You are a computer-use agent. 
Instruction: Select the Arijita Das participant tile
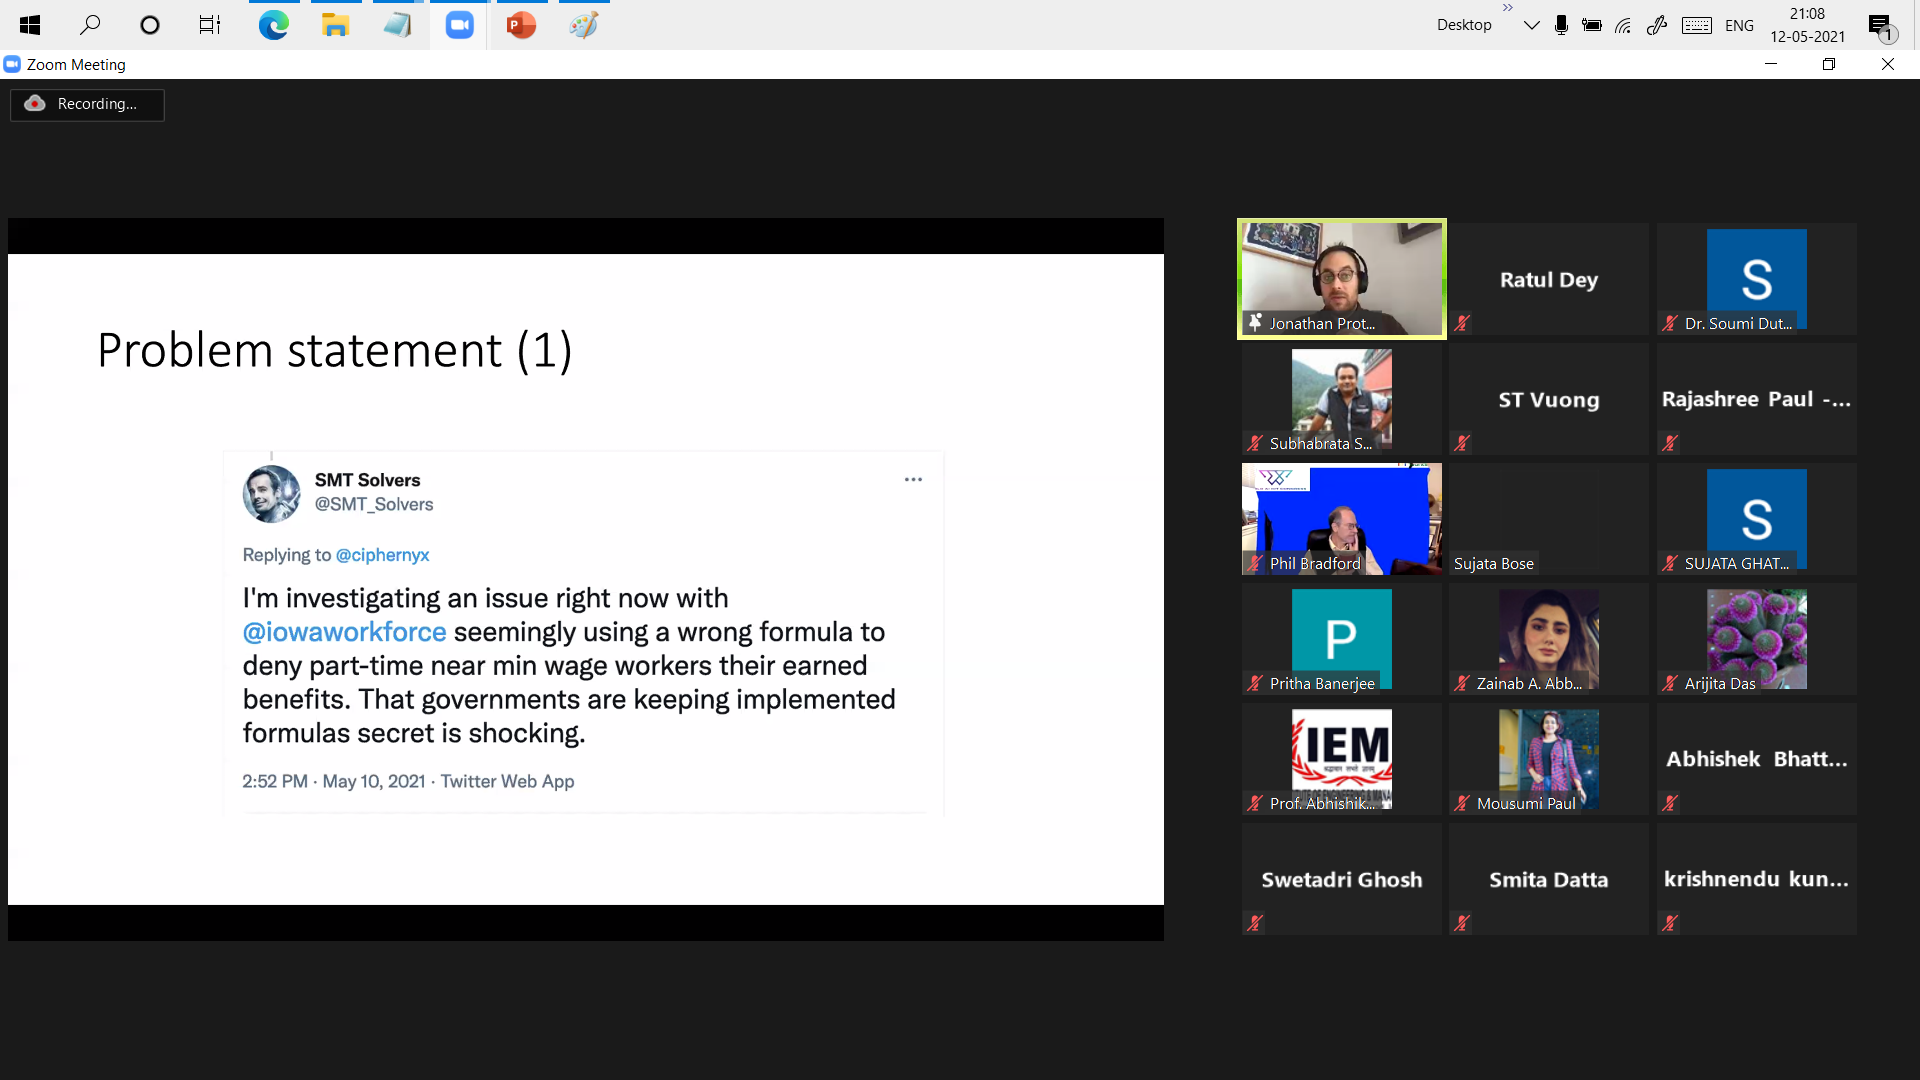click(x=1756, y=639)
